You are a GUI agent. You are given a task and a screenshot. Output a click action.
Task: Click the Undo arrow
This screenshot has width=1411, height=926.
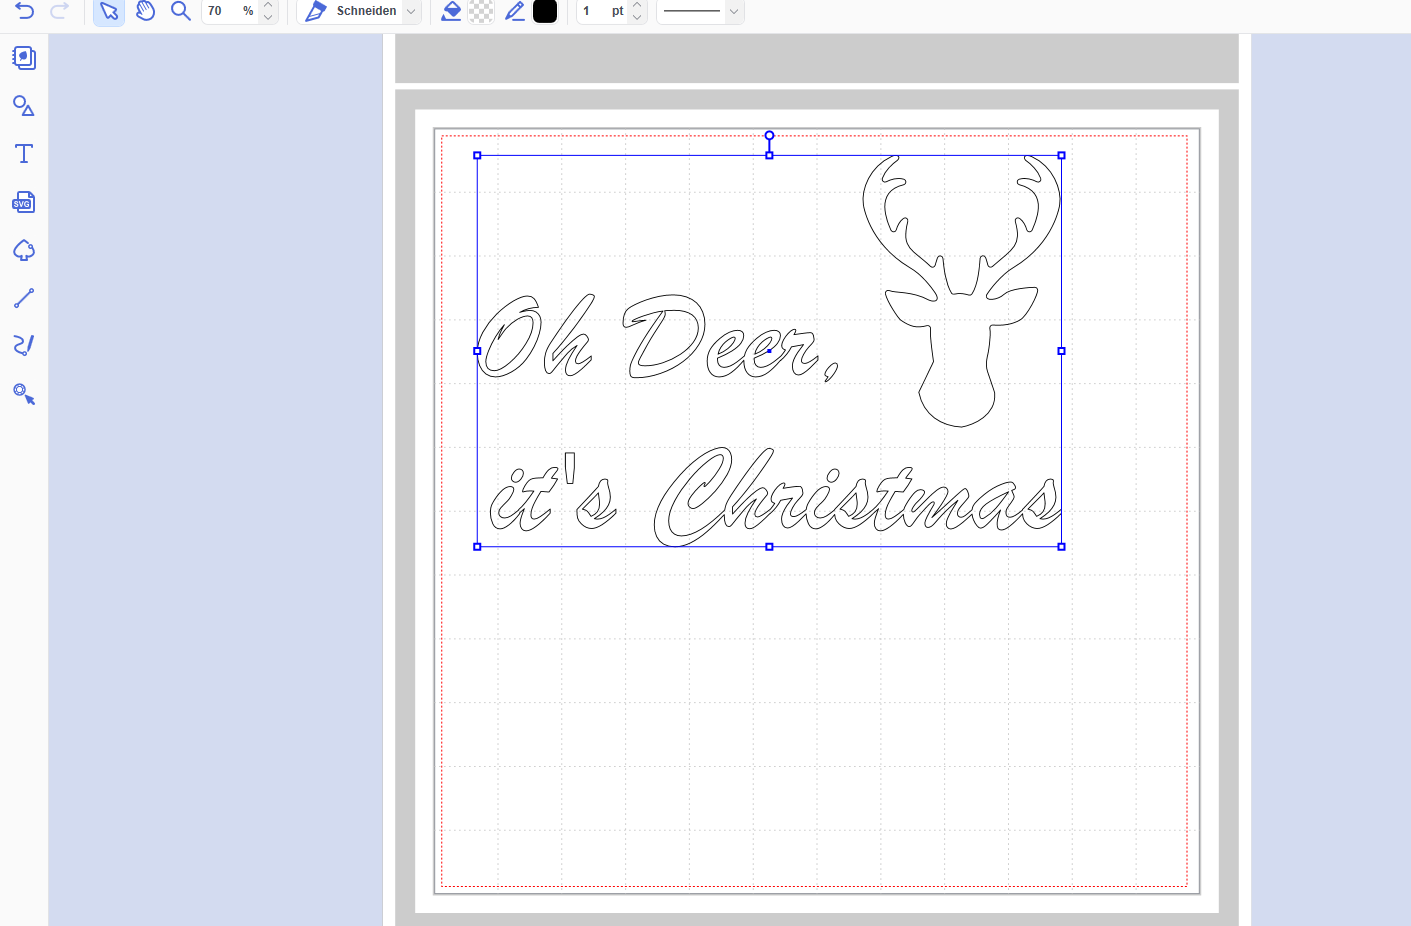pos(25,11)
